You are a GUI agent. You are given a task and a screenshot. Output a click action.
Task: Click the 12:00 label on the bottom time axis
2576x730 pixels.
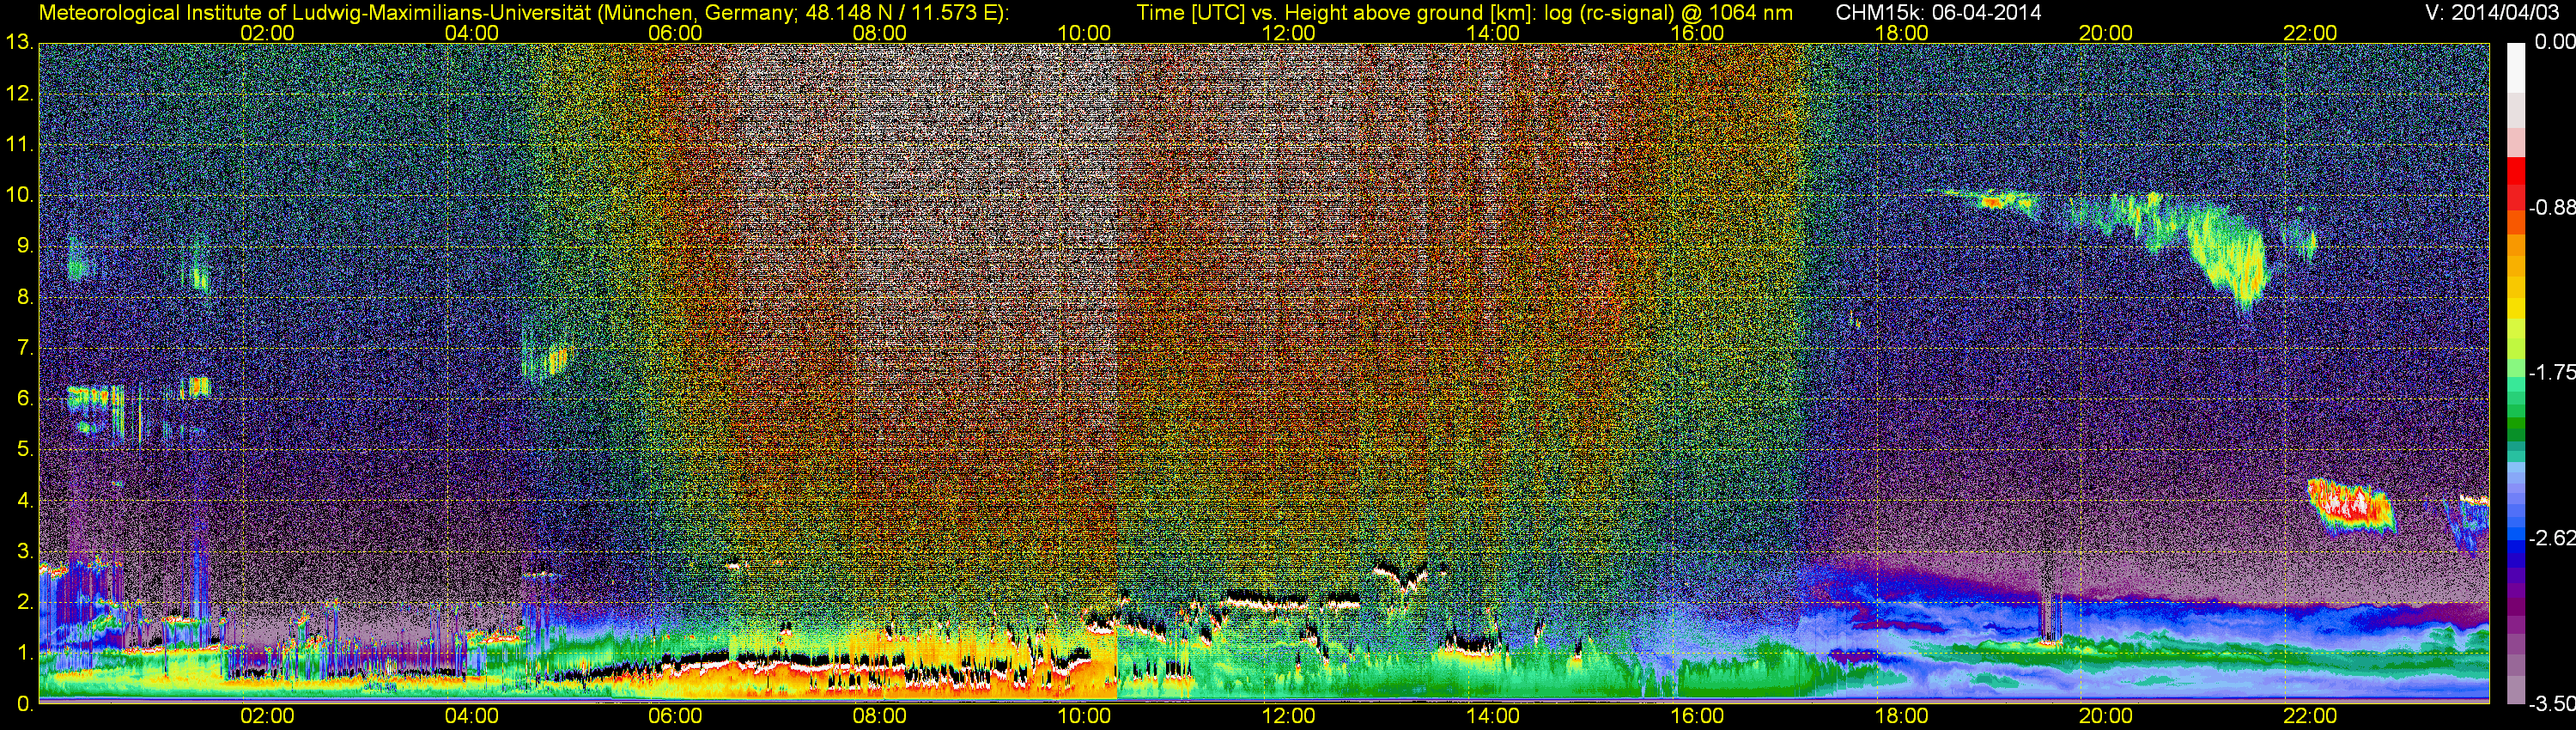point(1288,716)
